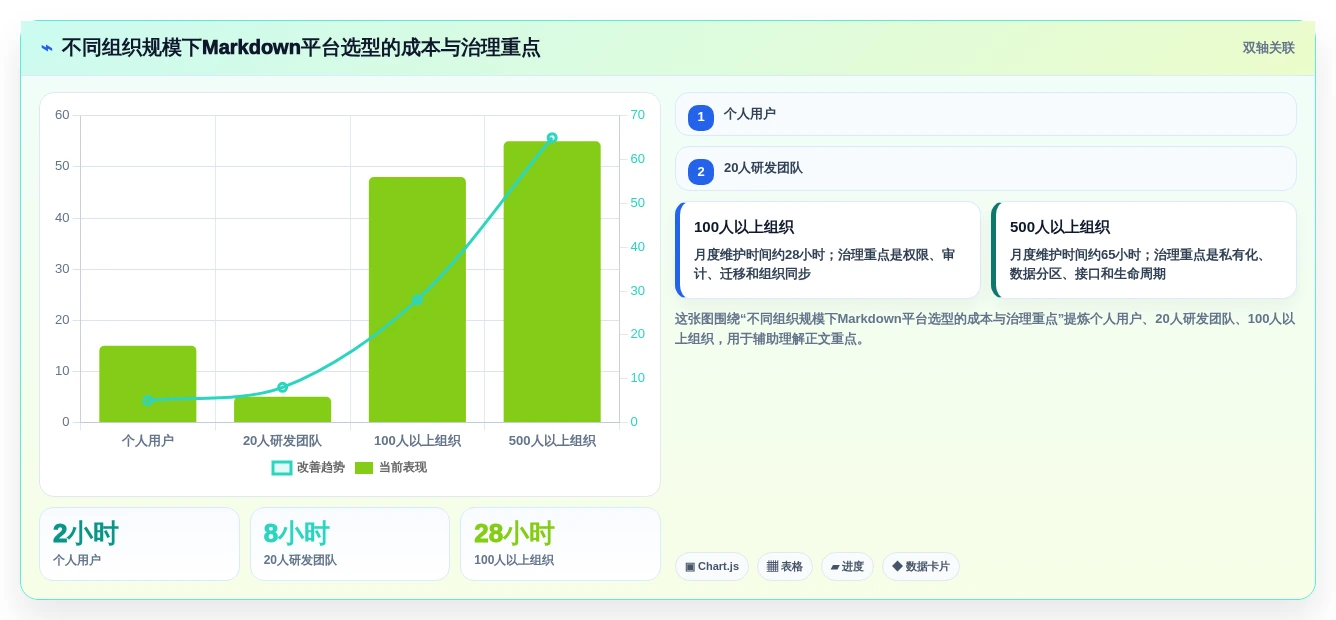Image resolution: width=1336 pixels, height=620 pixels.
Task: Click the chart title 不同组织规模下Markdown平台选型的成本与治理重点
Action: pyautogui.click(x=301, y=47)
